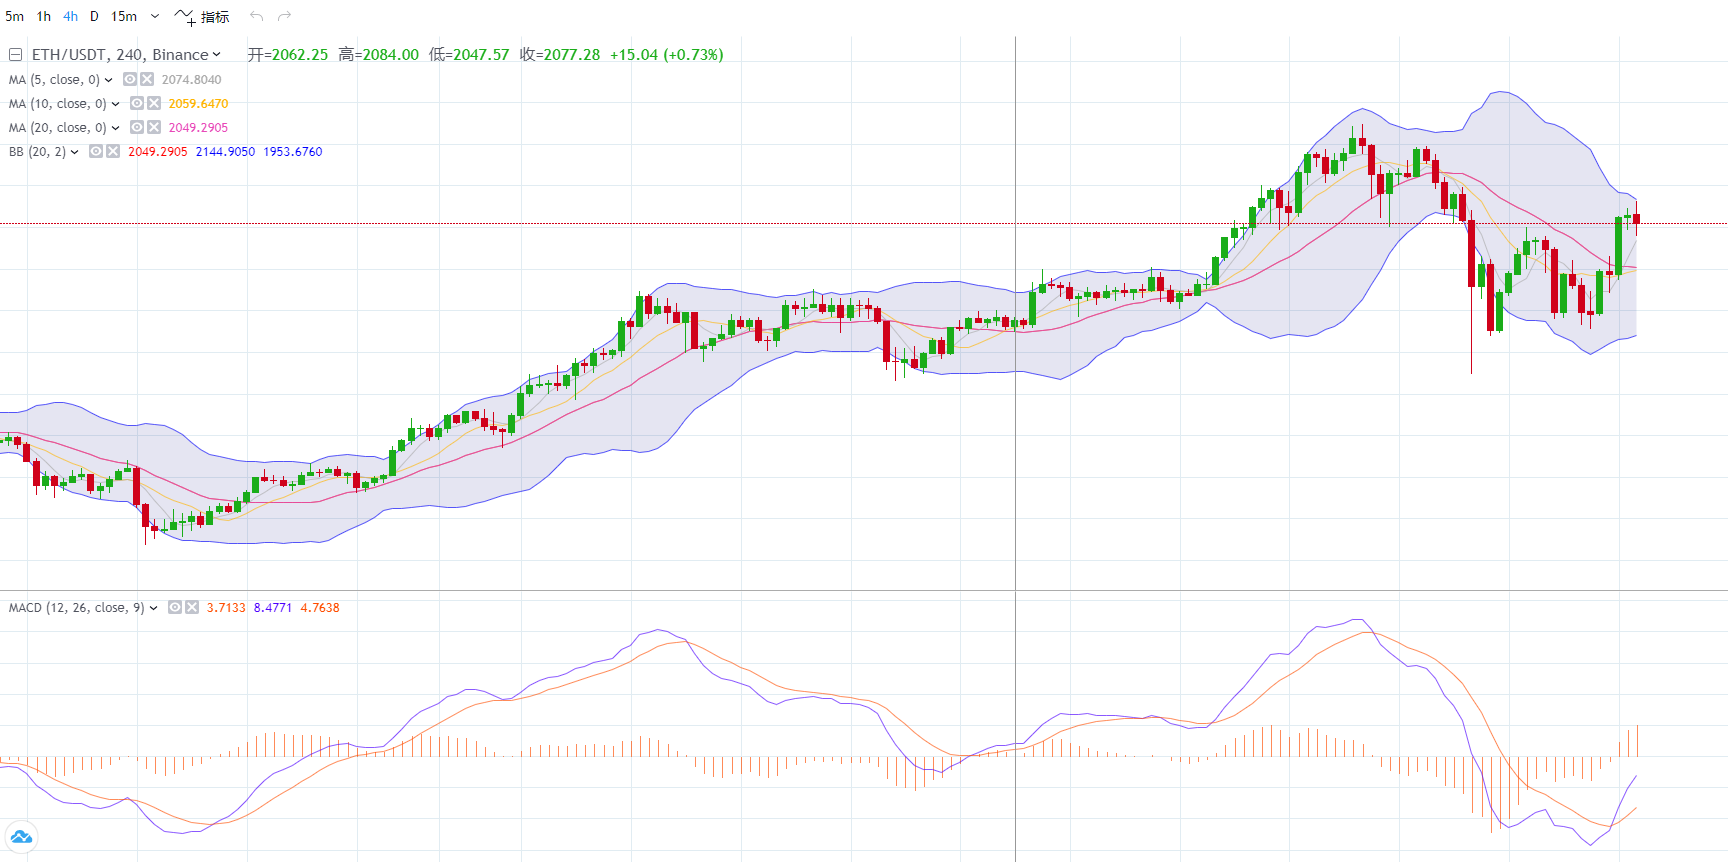The width and height of the screenshot is (1728, 862).
Task: Click the BB upper value 2144.9050
Action: tap(225, 152)
